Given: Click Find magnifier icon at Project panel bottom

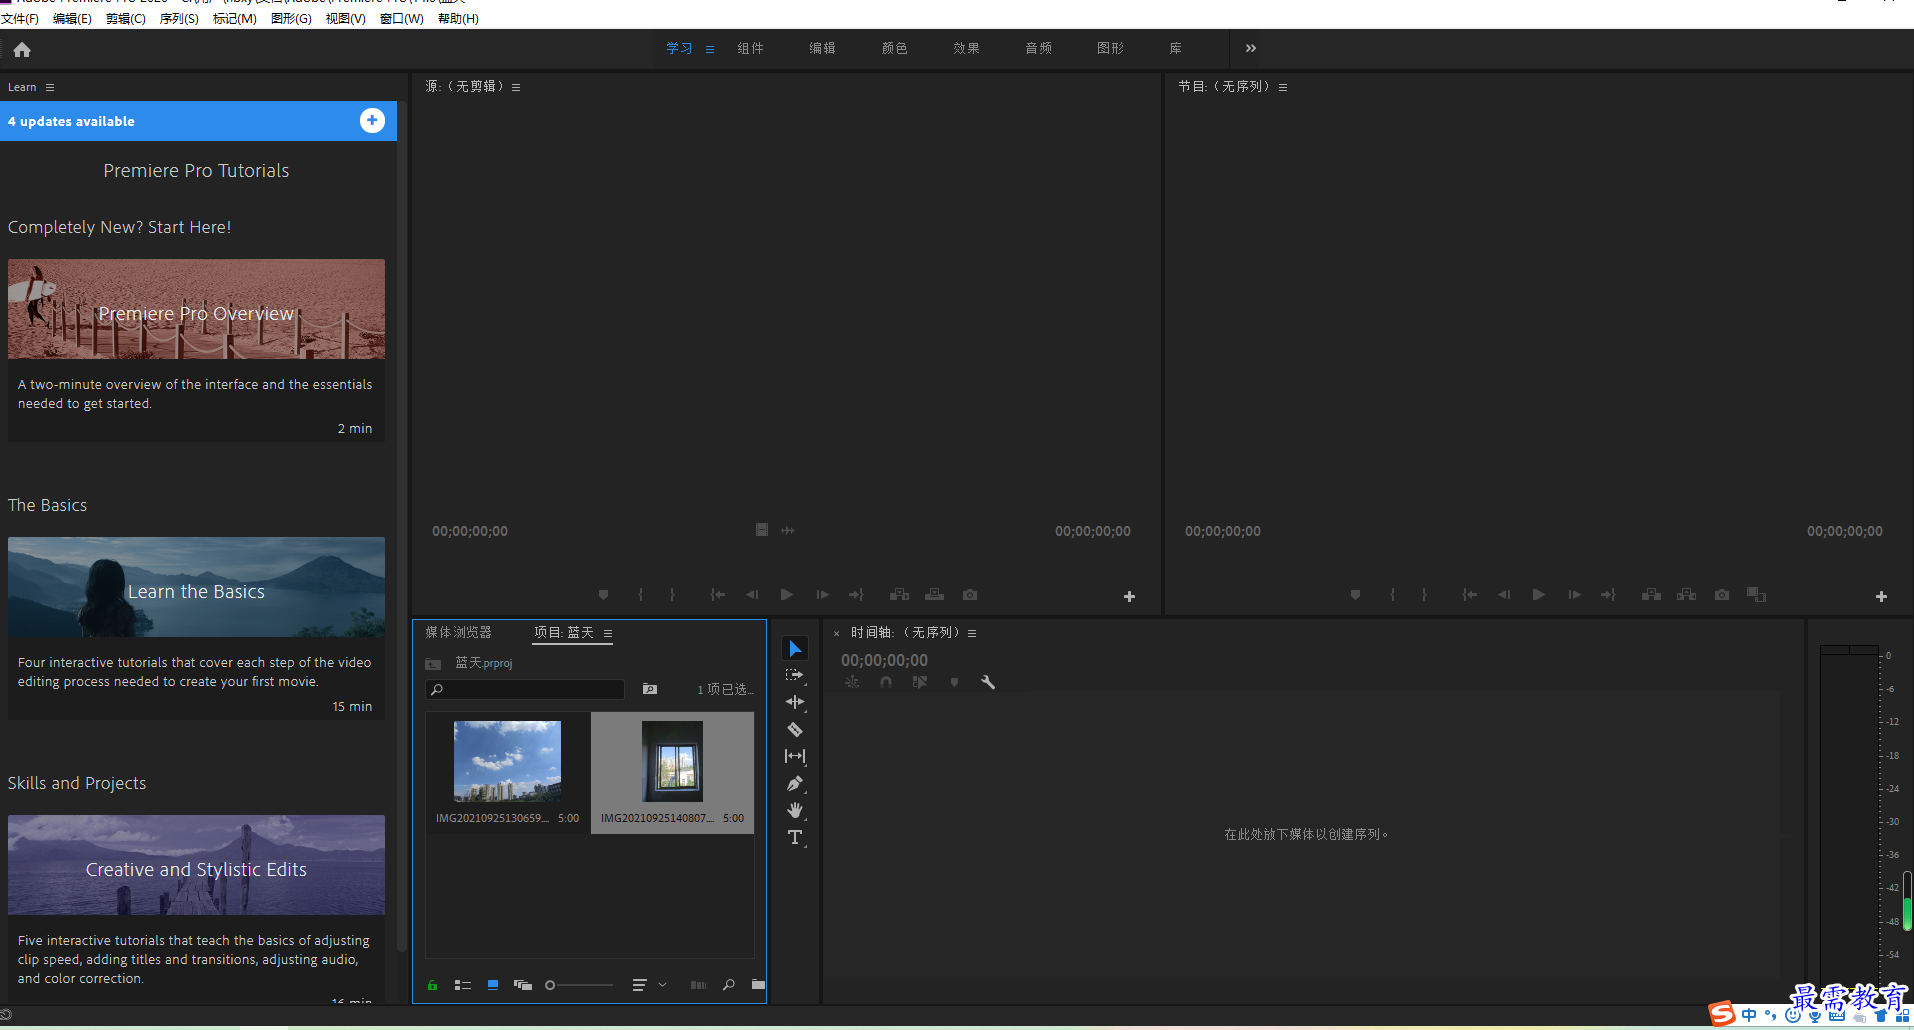Looking at the screenshot, I should pos(729,985).
